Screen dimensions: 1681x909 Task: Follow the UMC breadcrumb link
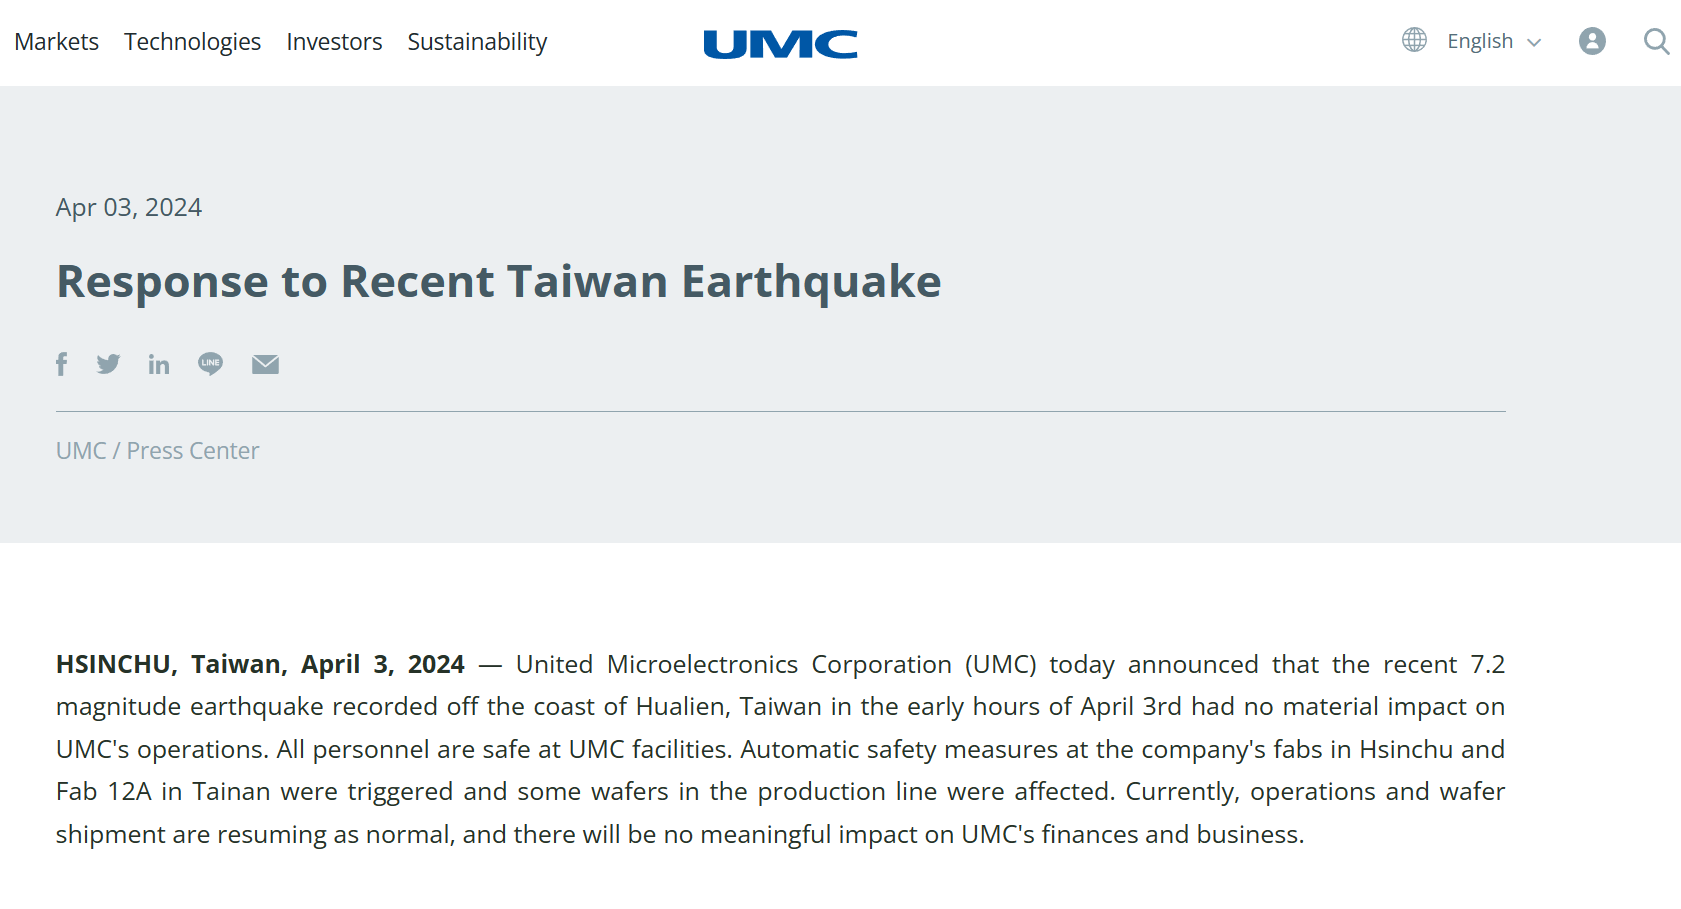pos(81,451)
